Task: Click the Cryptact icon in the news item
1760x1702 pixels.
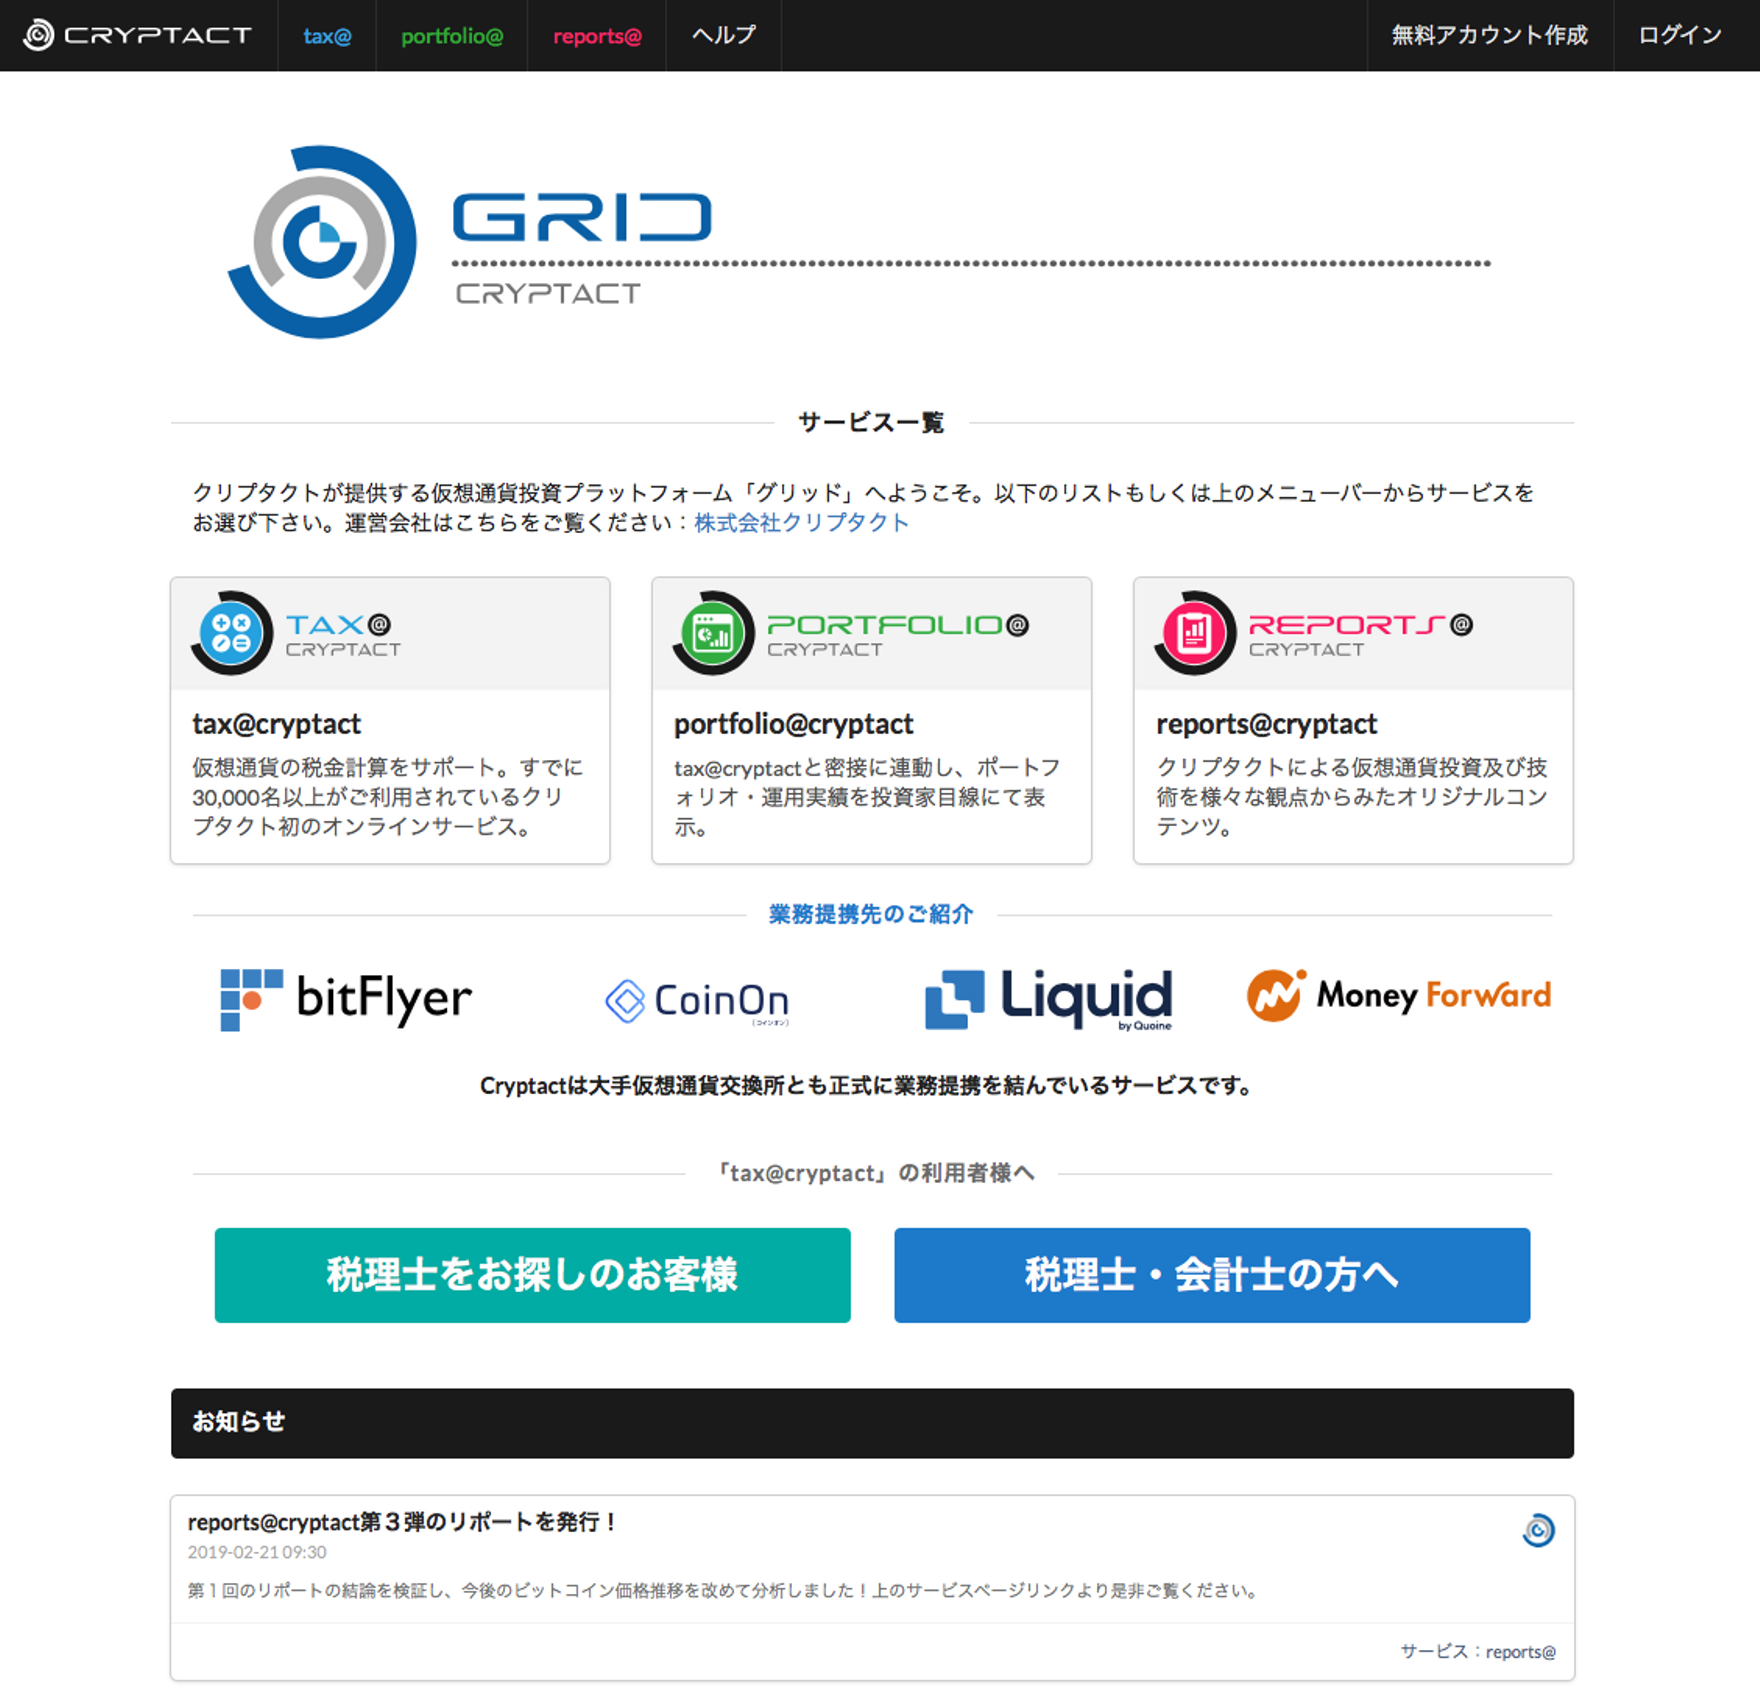Action: pyautogui.click(x=1538, y=1530)
